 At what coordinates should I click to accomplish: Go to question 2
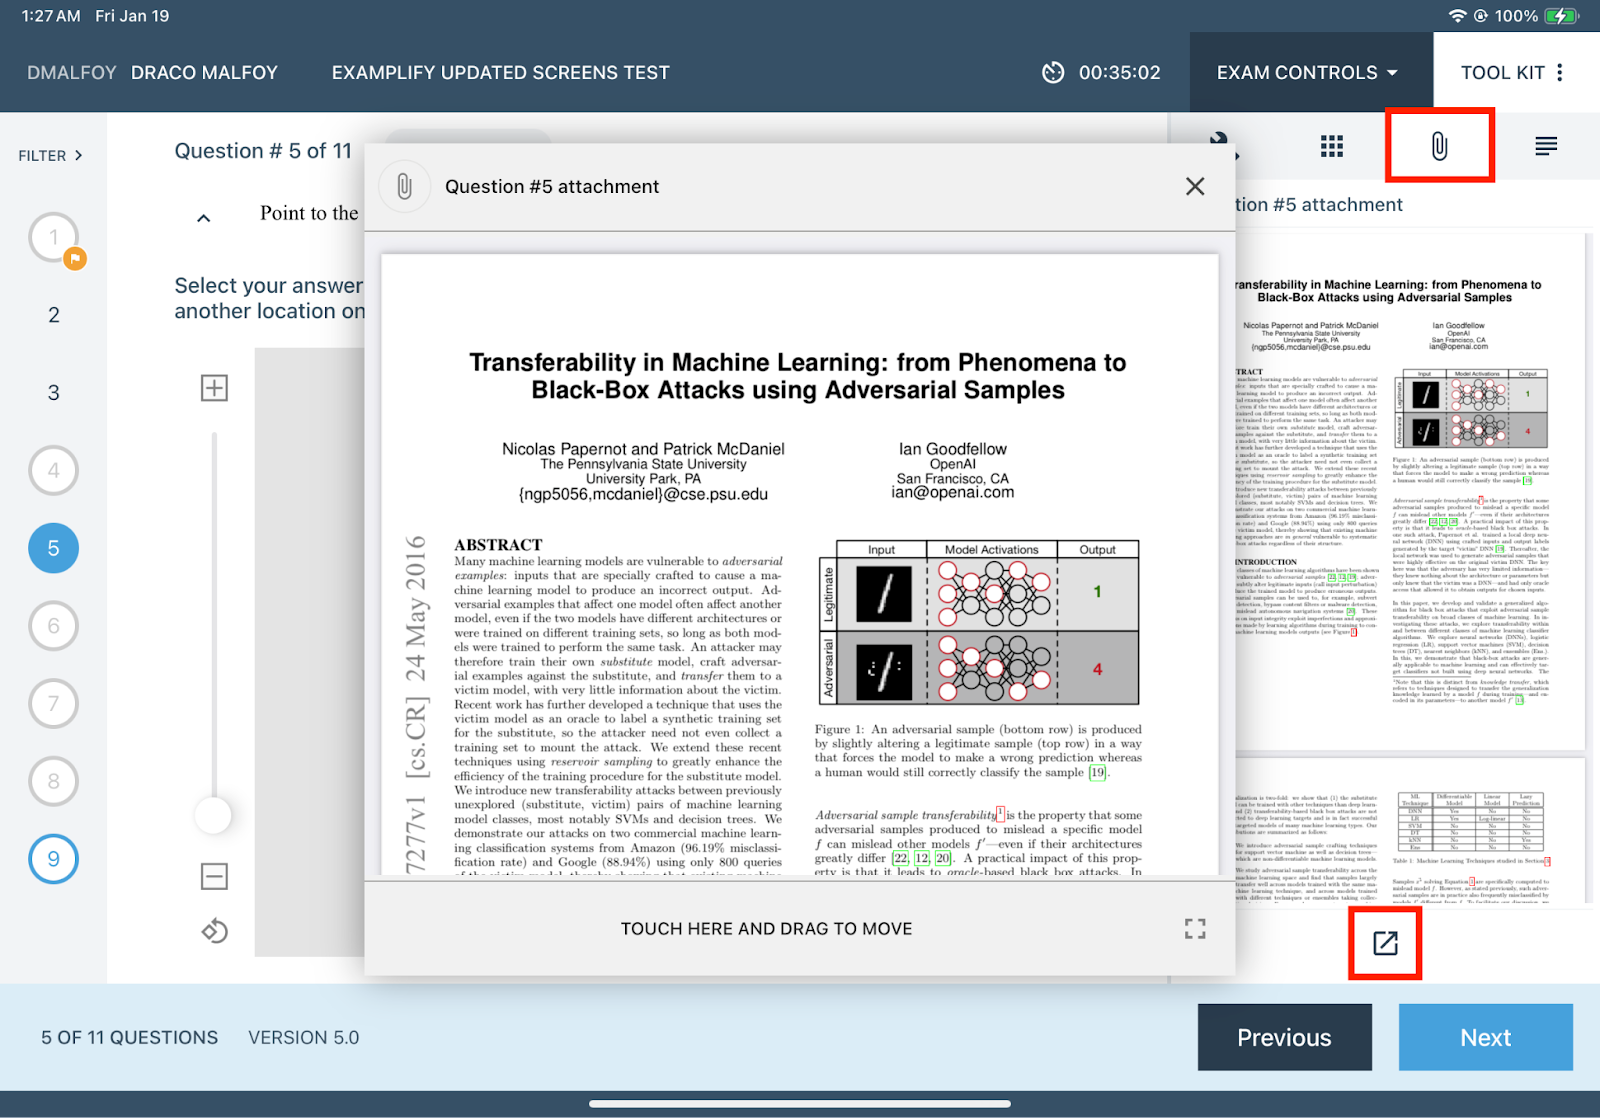(54, 315)
